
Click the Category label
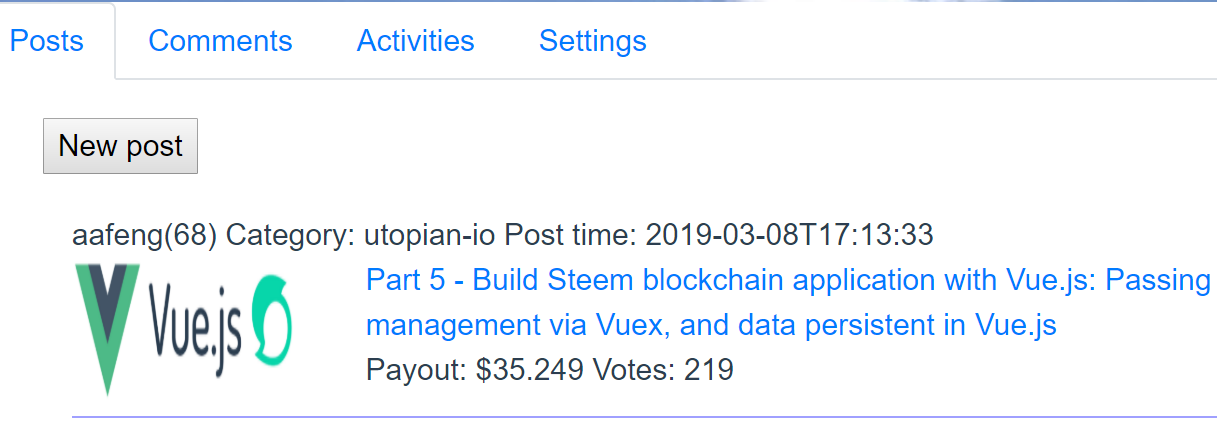click(x=290, y=235)
